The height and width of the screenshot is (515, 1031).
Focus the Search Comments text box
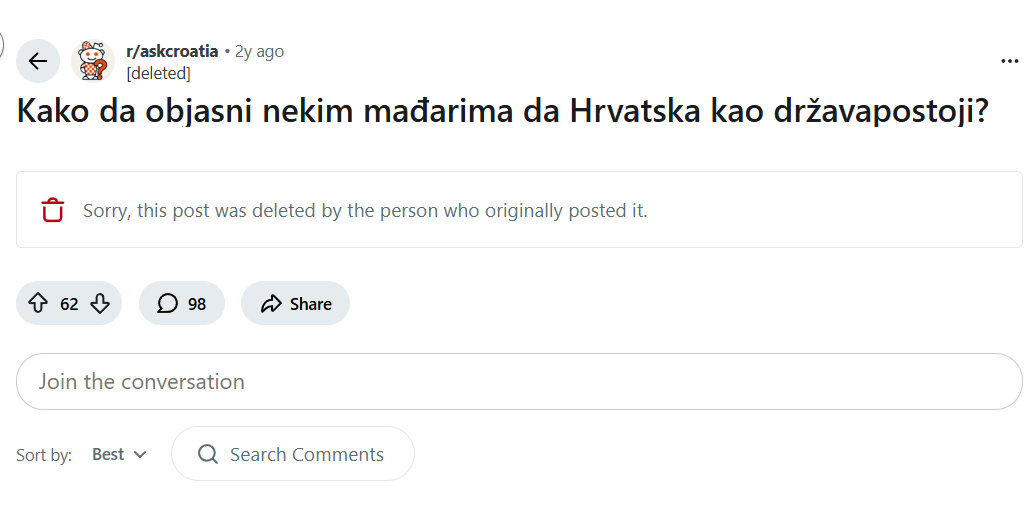[x=306, y=455]
